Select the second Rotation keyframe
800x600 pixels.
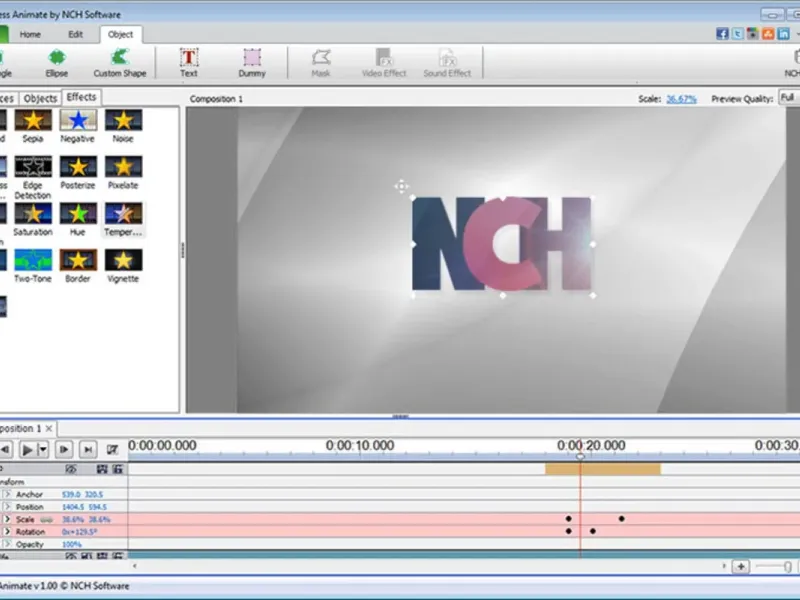592,531
